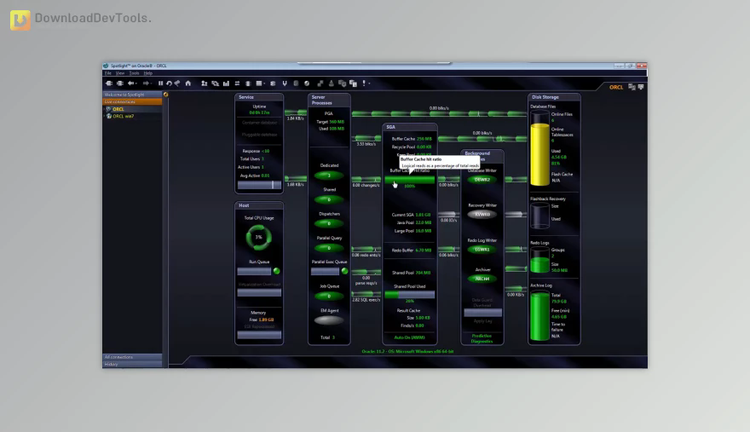Select the orange Live connections header
The height and width of the screenshot is (432, 750).
(132, 102)
